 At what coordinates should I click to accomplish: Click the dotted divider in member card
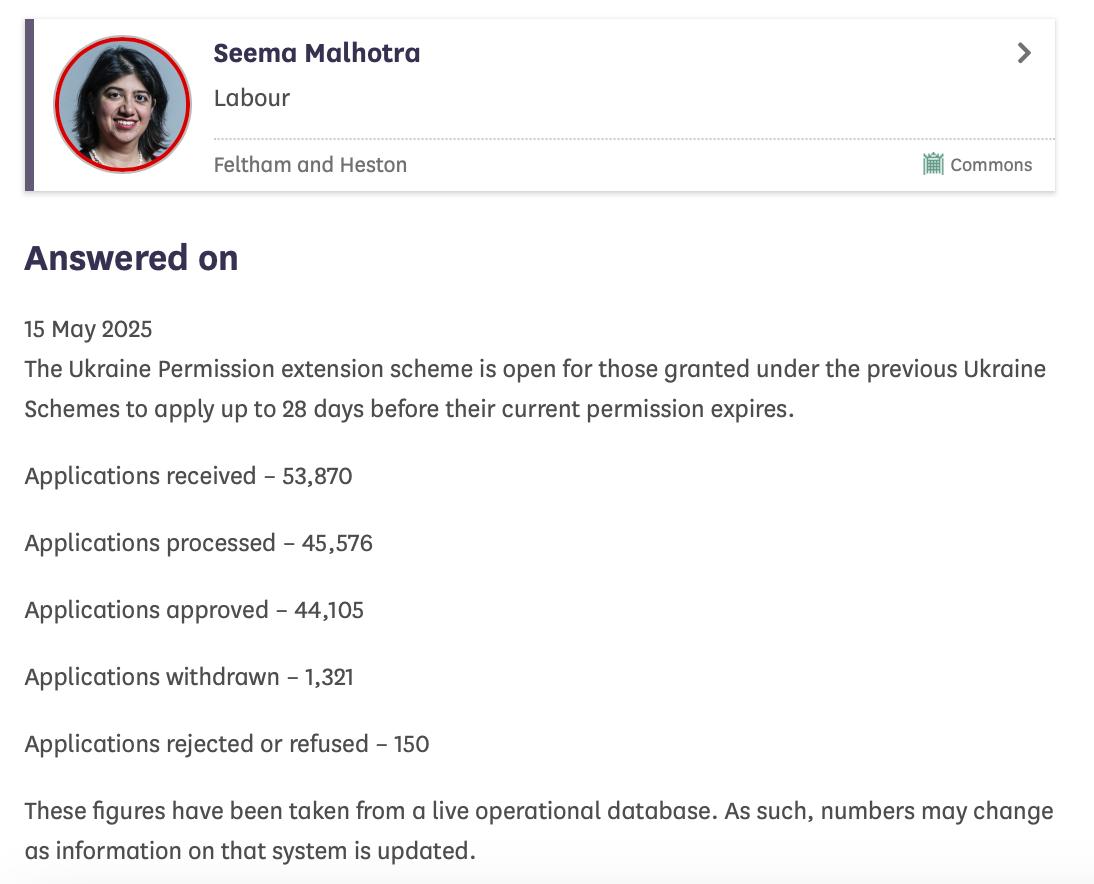pos(634,139)
